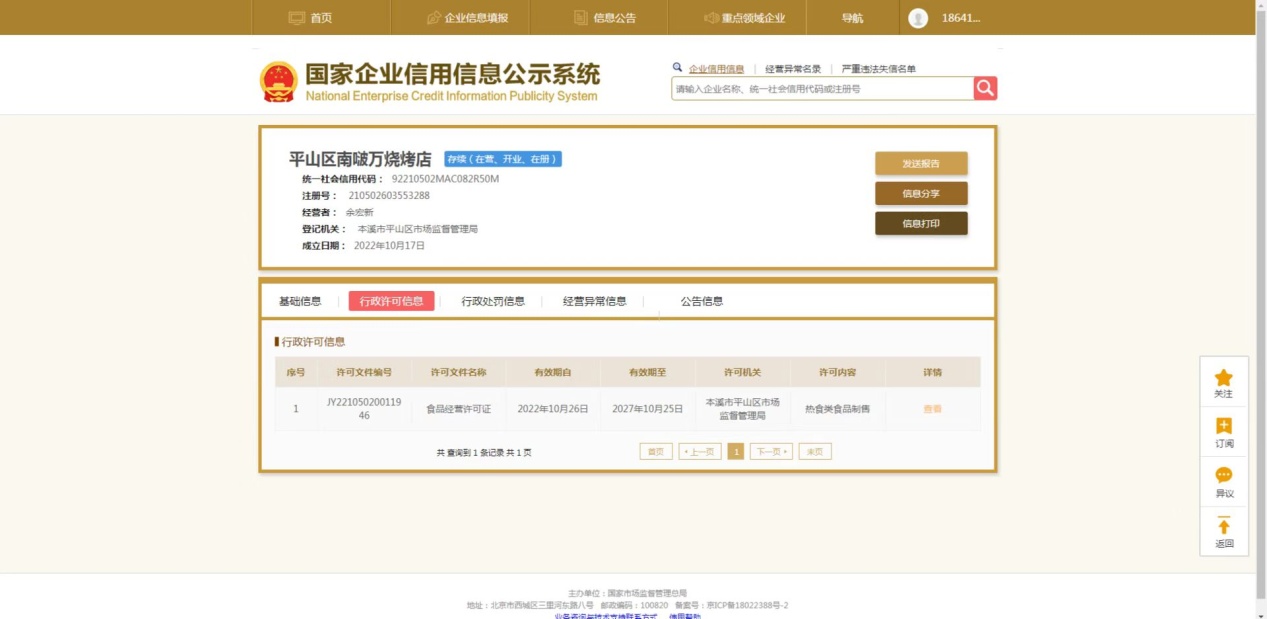Screen dimensions: 1267x619
Task: Click the 订阅 subscribe icon
Action: [x=1224, y=426]
